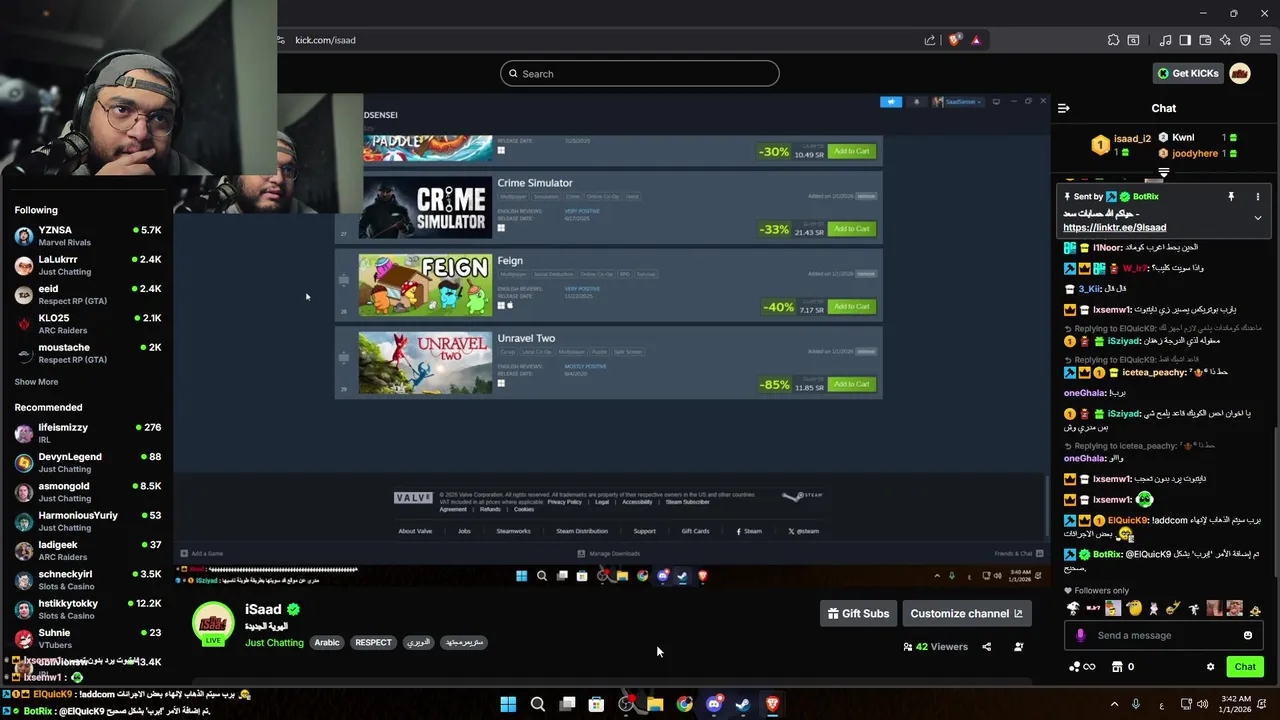
Task: Open the Brave Wallet icon
Action: coord(1205,40)
